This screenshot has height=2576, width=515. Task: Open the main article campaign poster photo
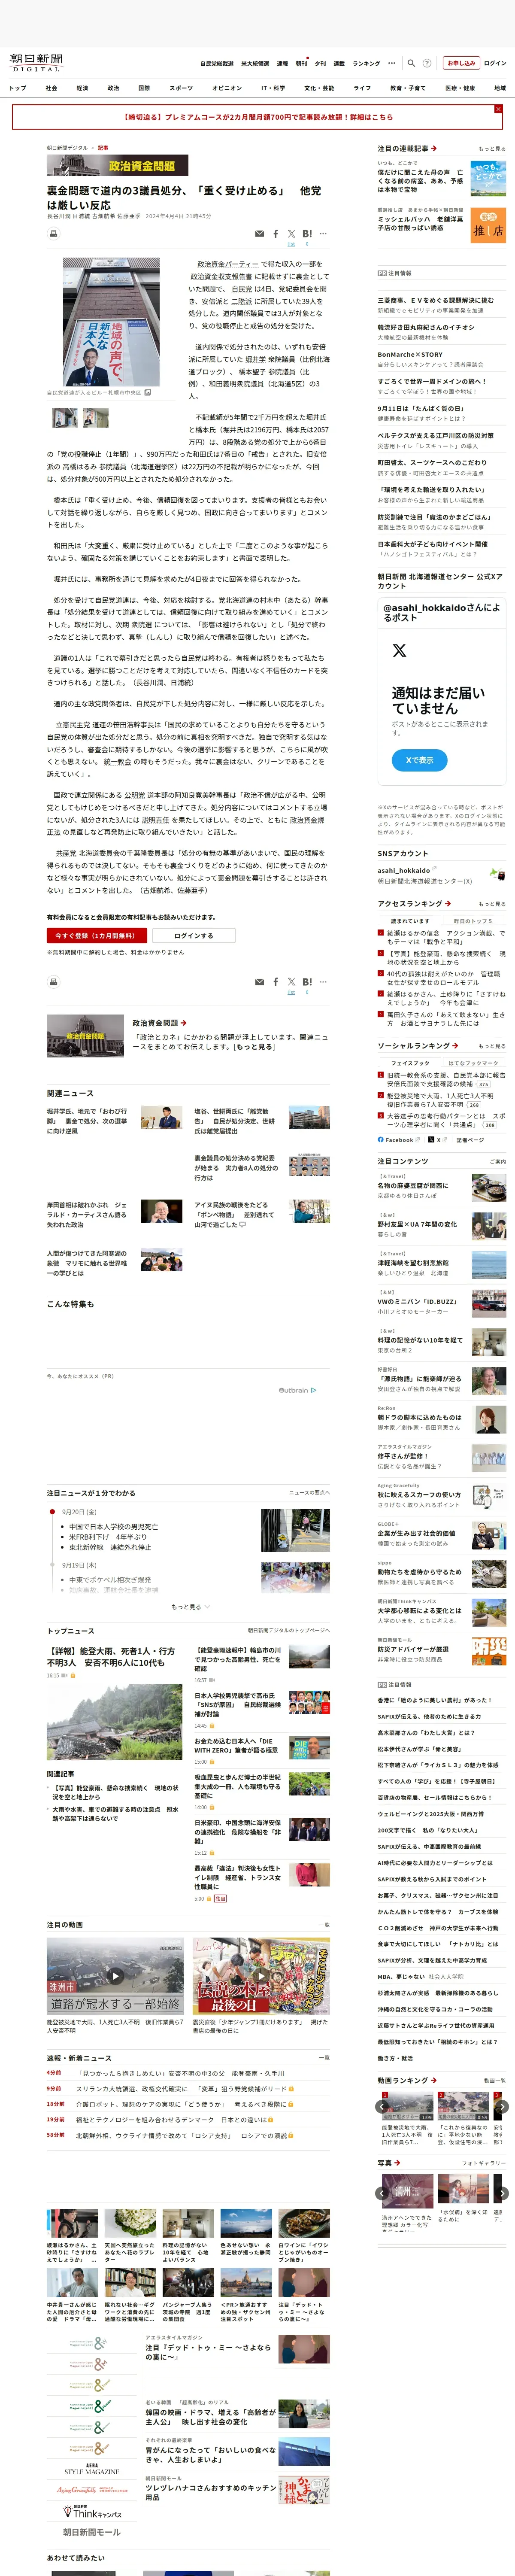111,322
